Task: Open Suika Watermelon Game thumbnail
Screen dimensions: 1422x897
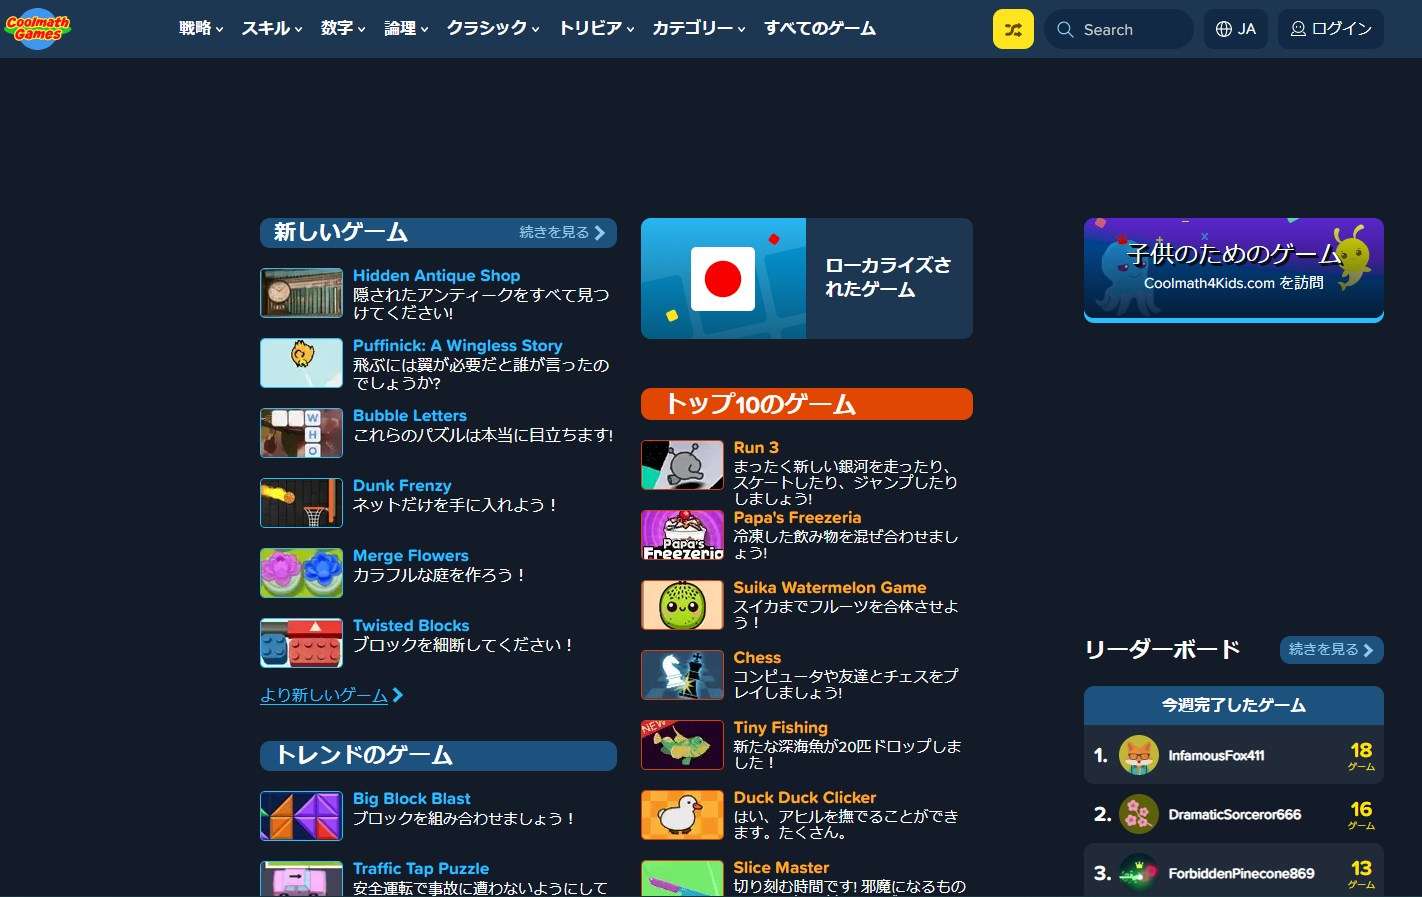Action: [682, 605]
